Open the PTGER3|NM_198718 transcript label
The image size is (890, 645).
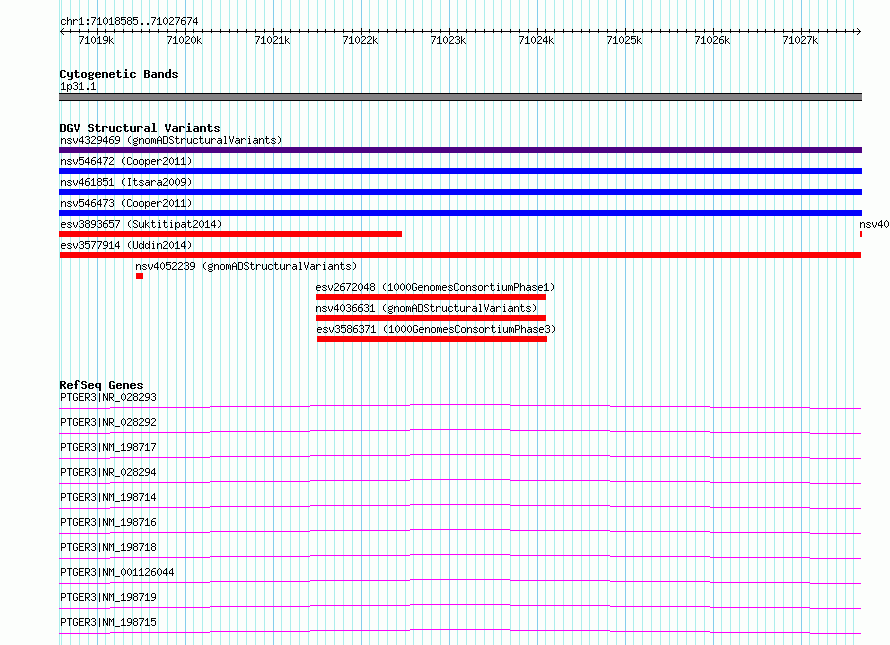pyautogui.click(x=108, y=547)
